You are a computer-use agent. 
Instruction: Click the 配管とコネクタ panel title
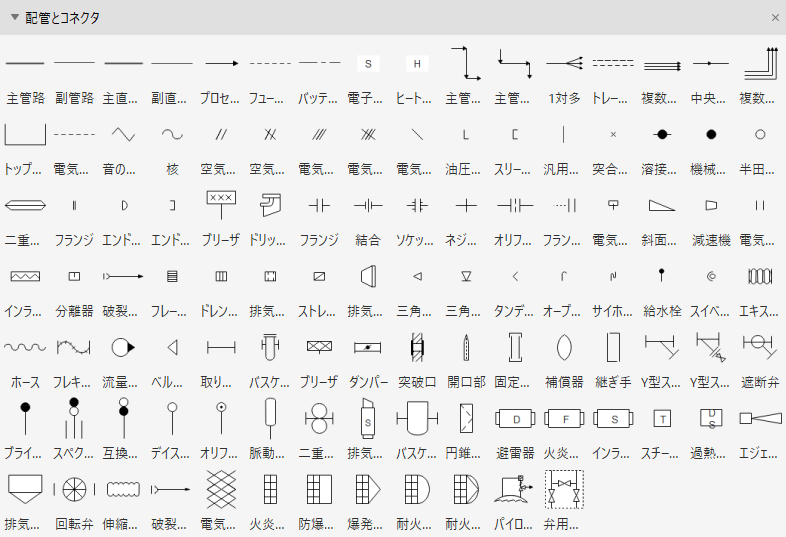[62, 18]
